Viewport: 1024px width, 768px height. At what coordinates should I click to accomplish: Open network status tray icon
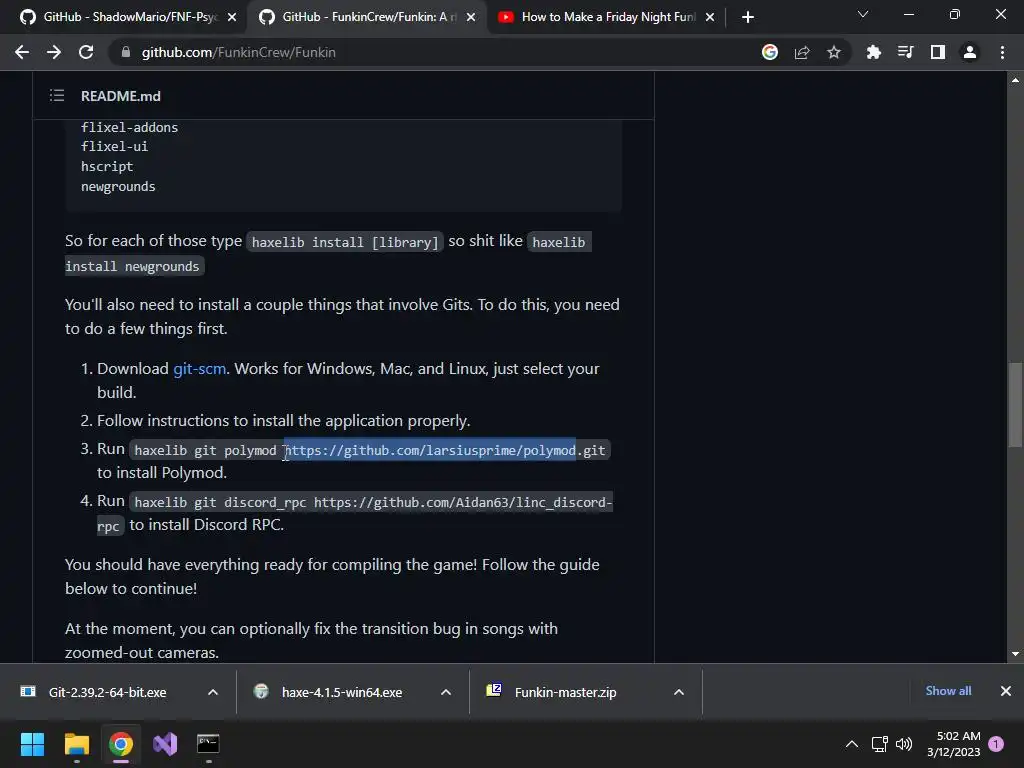(879, 744)
